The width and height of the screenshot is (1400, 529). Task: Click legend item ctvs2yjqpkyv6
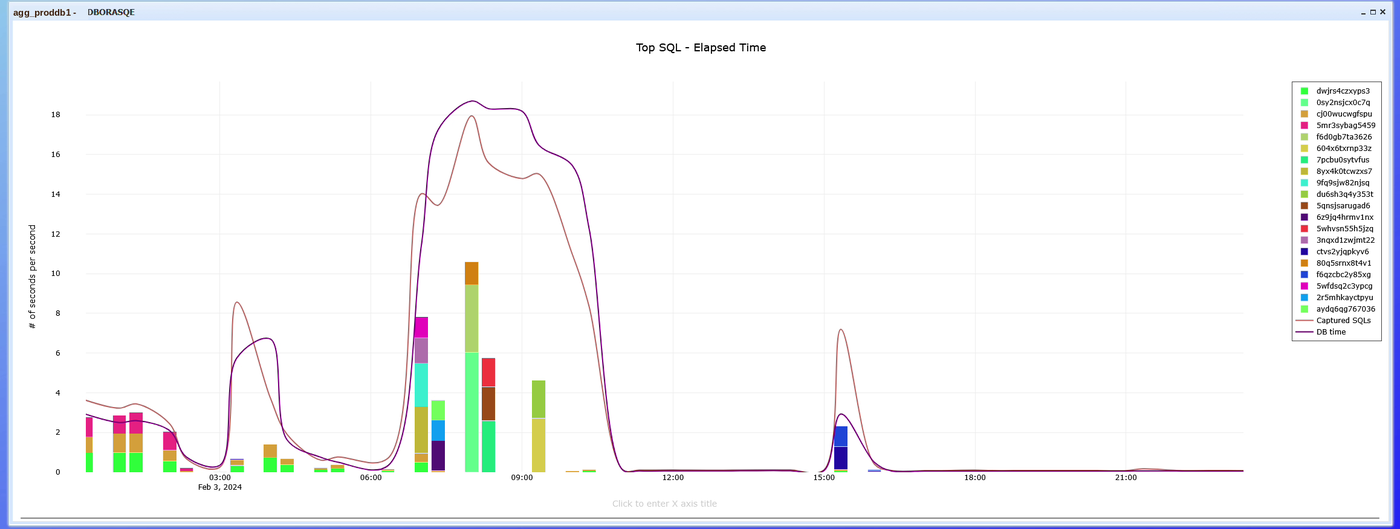1336,252
